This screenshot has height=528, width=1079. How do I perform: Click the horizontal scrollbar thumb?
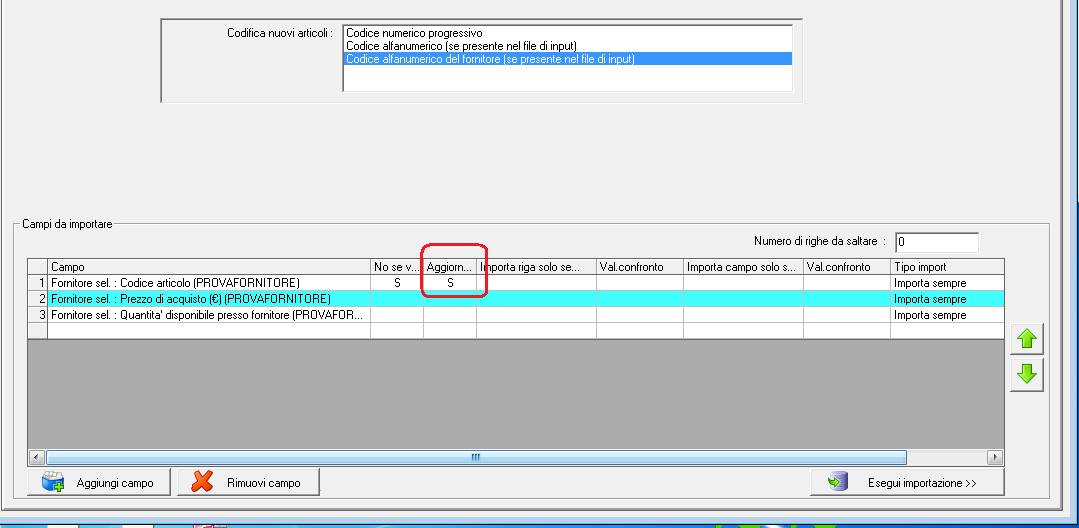tap(476, 458)
